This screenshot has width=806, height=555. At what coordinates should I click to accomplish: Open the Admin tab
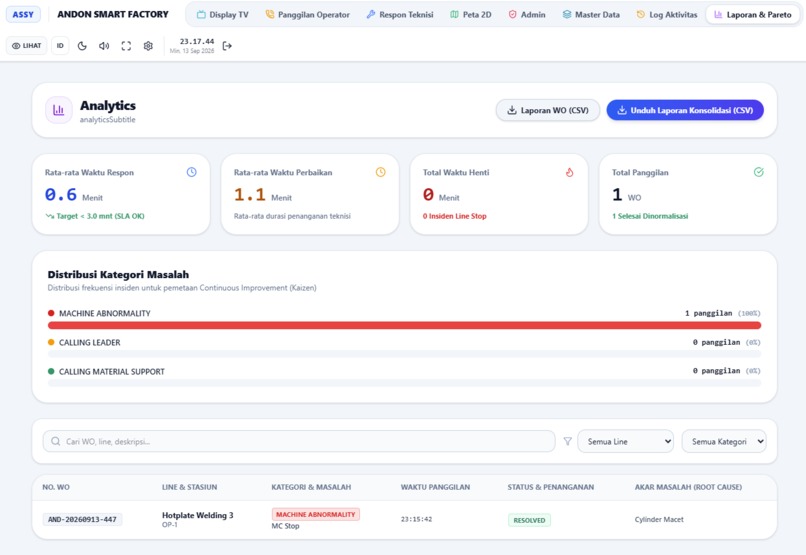point(527,15)
